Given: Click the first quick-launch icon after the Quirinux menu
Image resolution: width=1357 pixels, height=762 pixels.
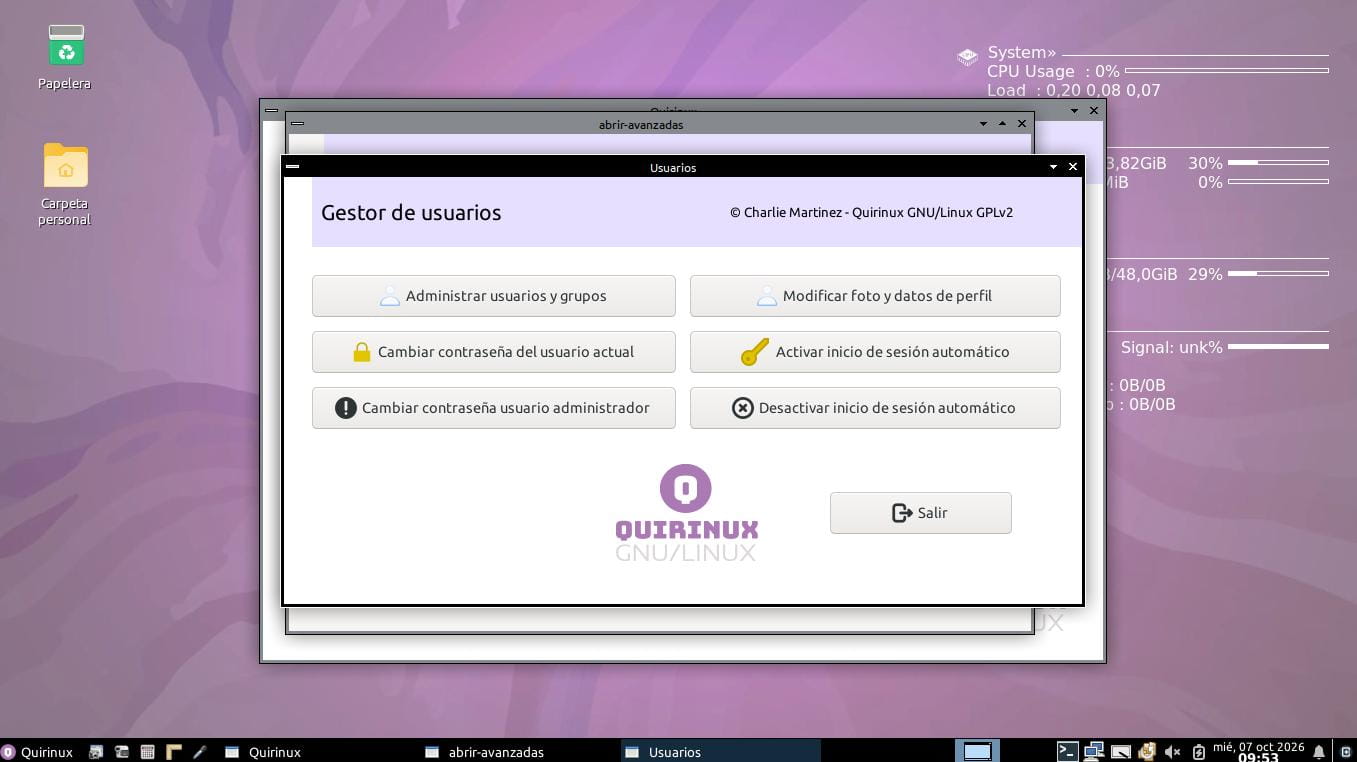Looking at the screenshot, I should pyautogui.click(x=96, y=752).
